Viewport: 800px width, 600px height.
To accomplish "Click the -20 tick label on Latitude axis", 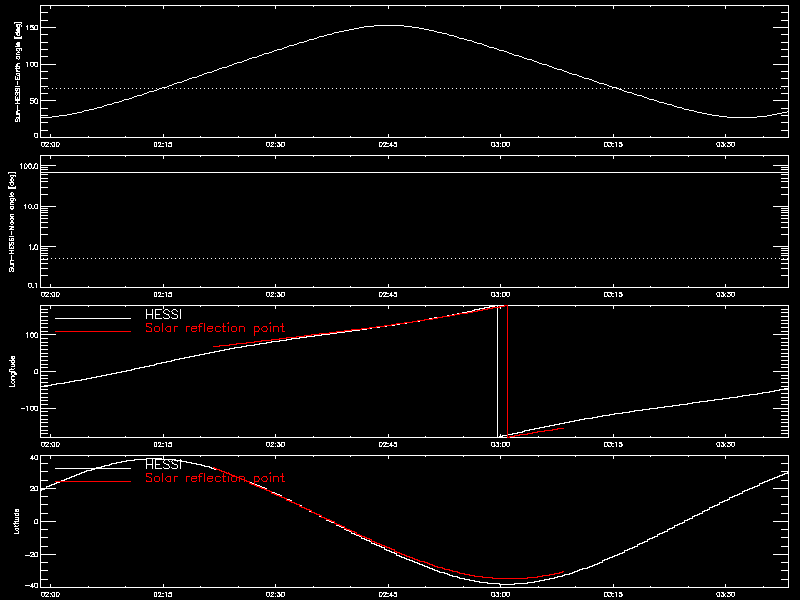I will (33, 554).
